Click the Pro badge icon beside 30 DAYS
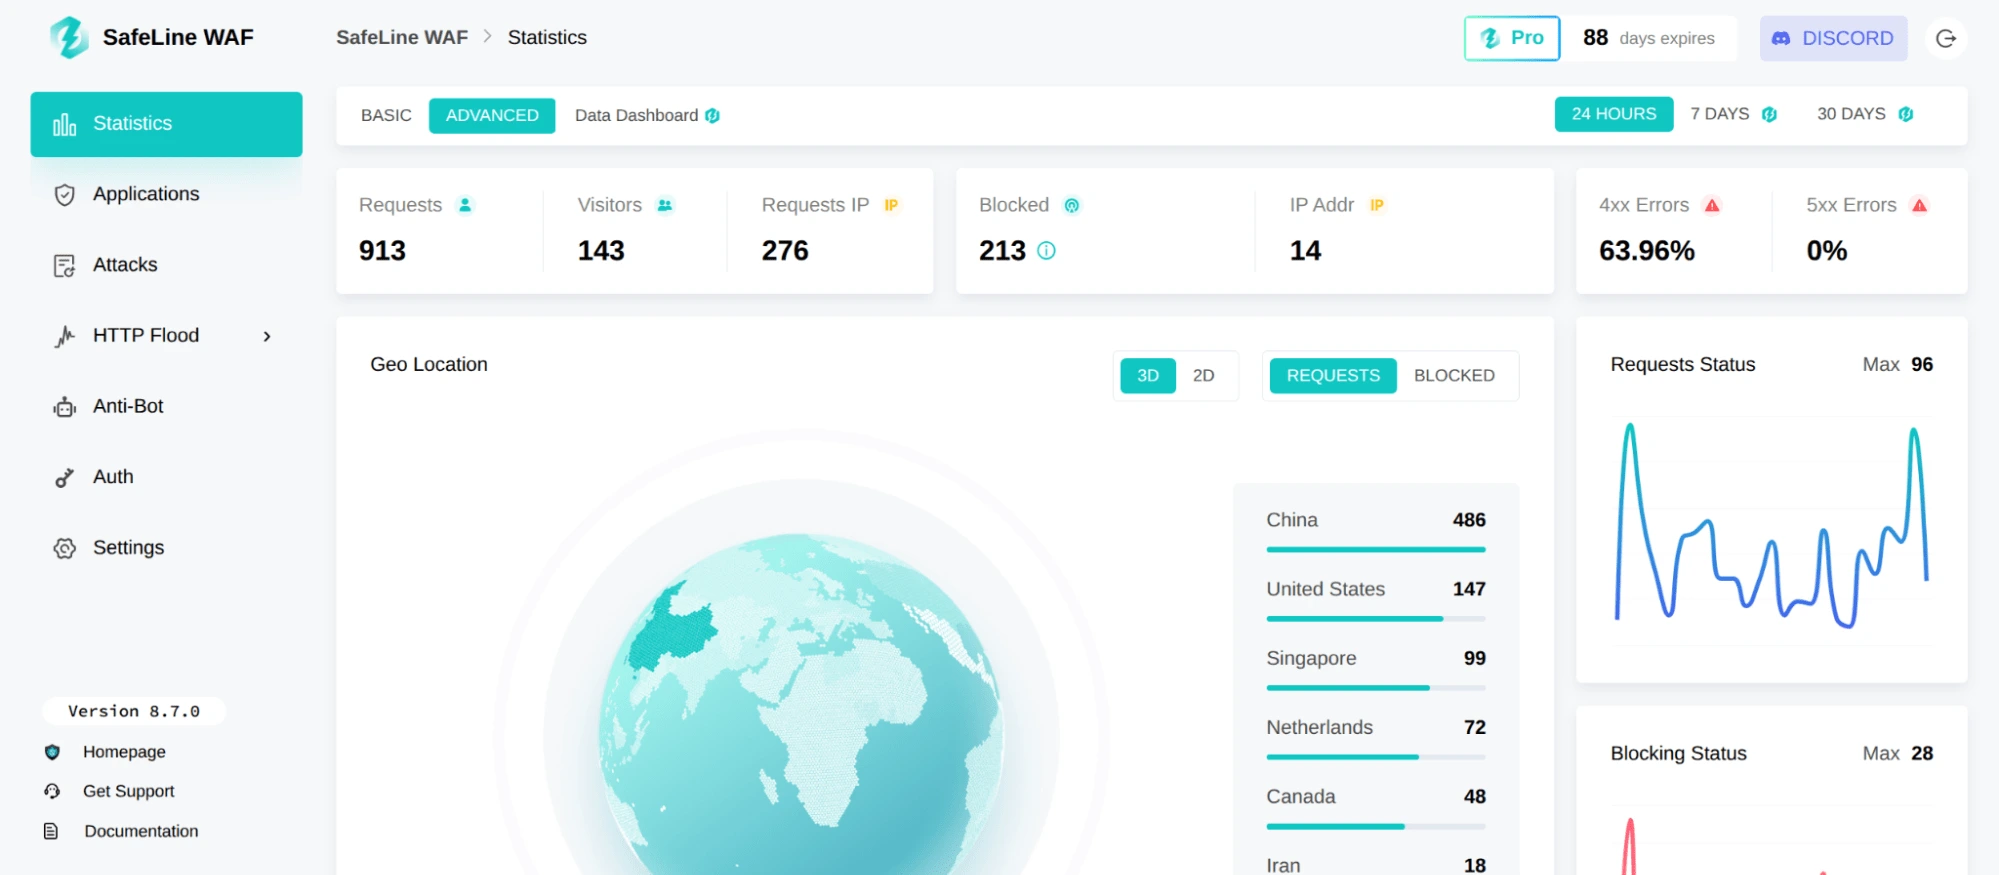The image size is (1999, 875). tap(1906, 114)
